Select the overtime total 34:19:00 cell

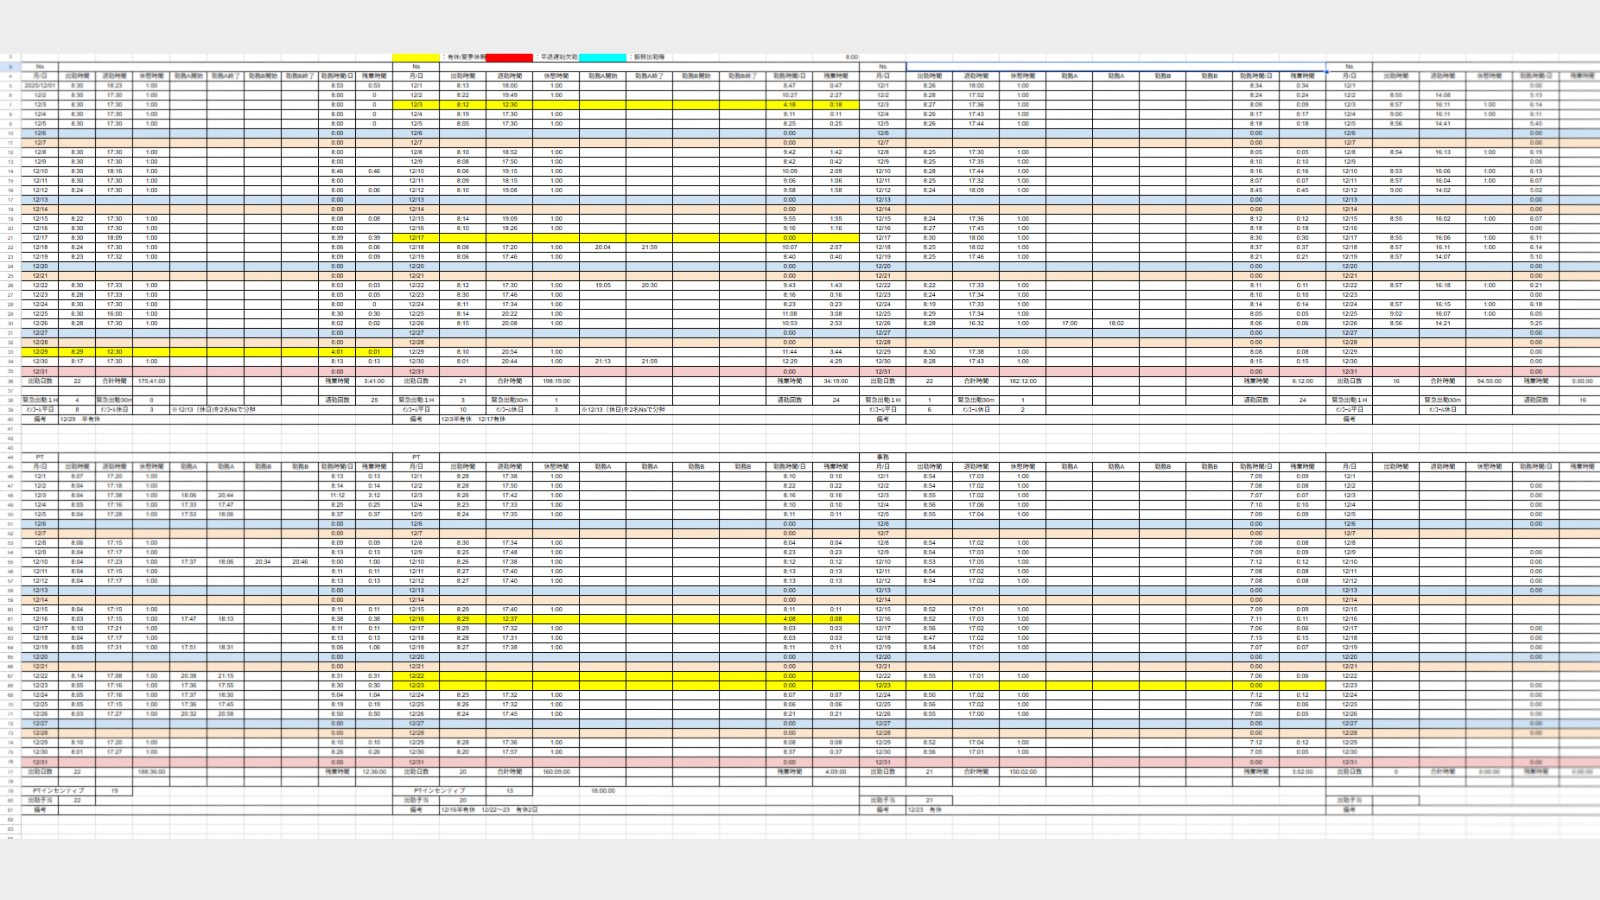pos(835,381)
